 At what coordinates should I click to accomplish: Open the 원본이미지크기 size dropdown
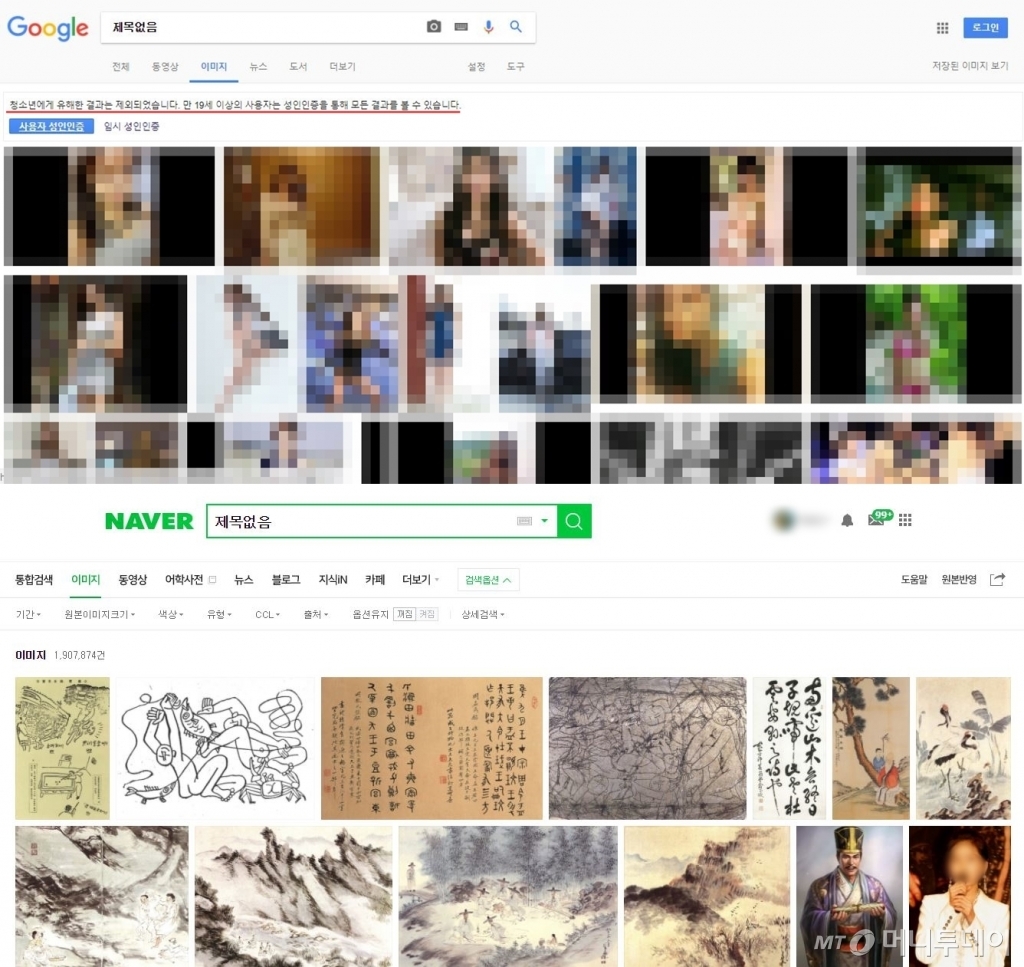pos(98,614)
